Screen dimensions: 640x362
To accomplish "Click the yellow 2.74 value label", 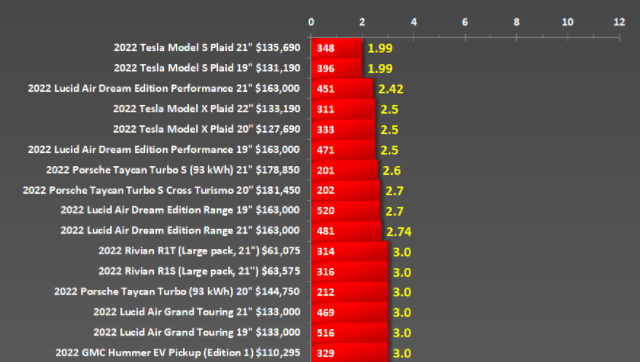I will coord(399,232).
